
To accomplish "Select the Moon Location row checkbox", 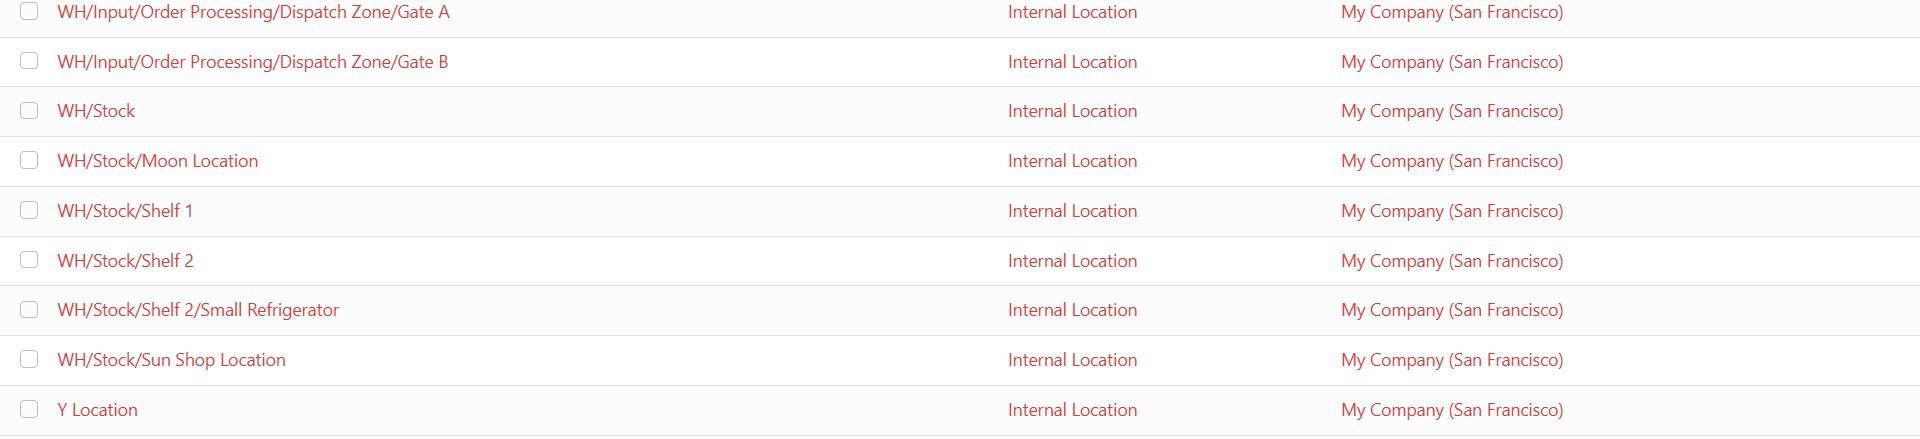I will [29, 161].
